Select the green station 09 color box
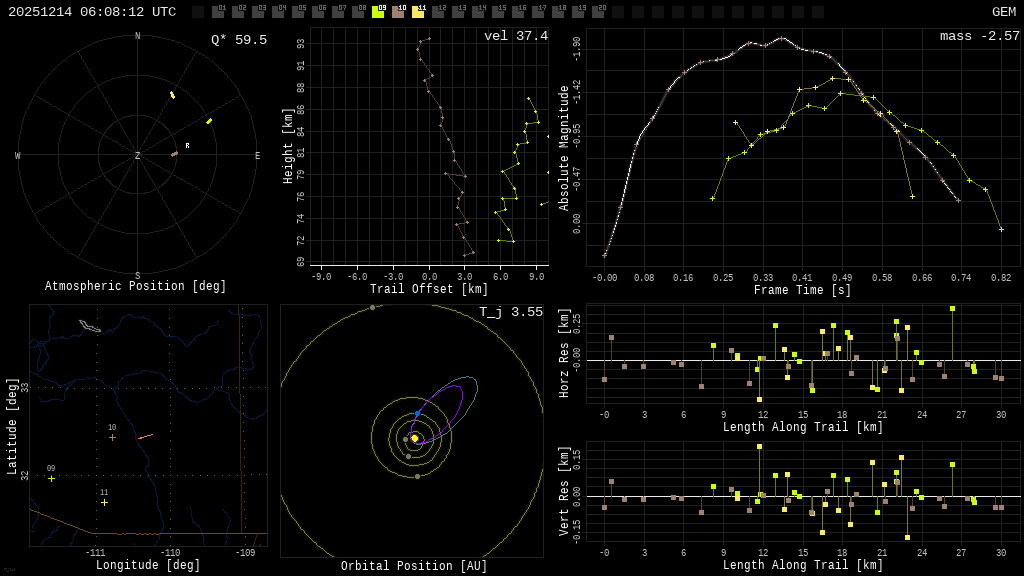The width and height of the screenshot is (1024, 576). point(378,12)
